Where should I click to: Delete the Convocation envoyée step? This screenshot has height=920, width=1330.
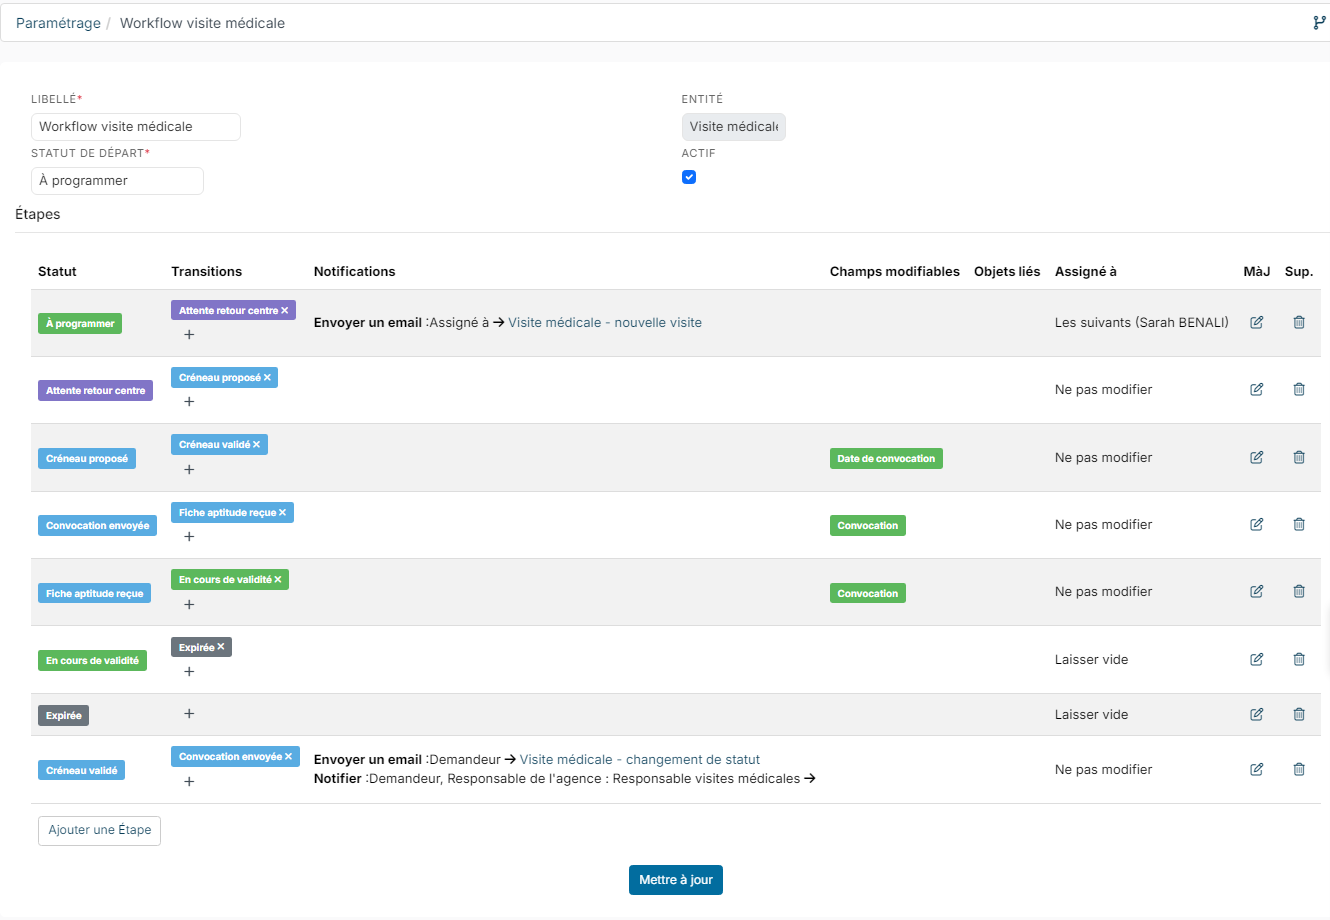(x=1299, y=524)
